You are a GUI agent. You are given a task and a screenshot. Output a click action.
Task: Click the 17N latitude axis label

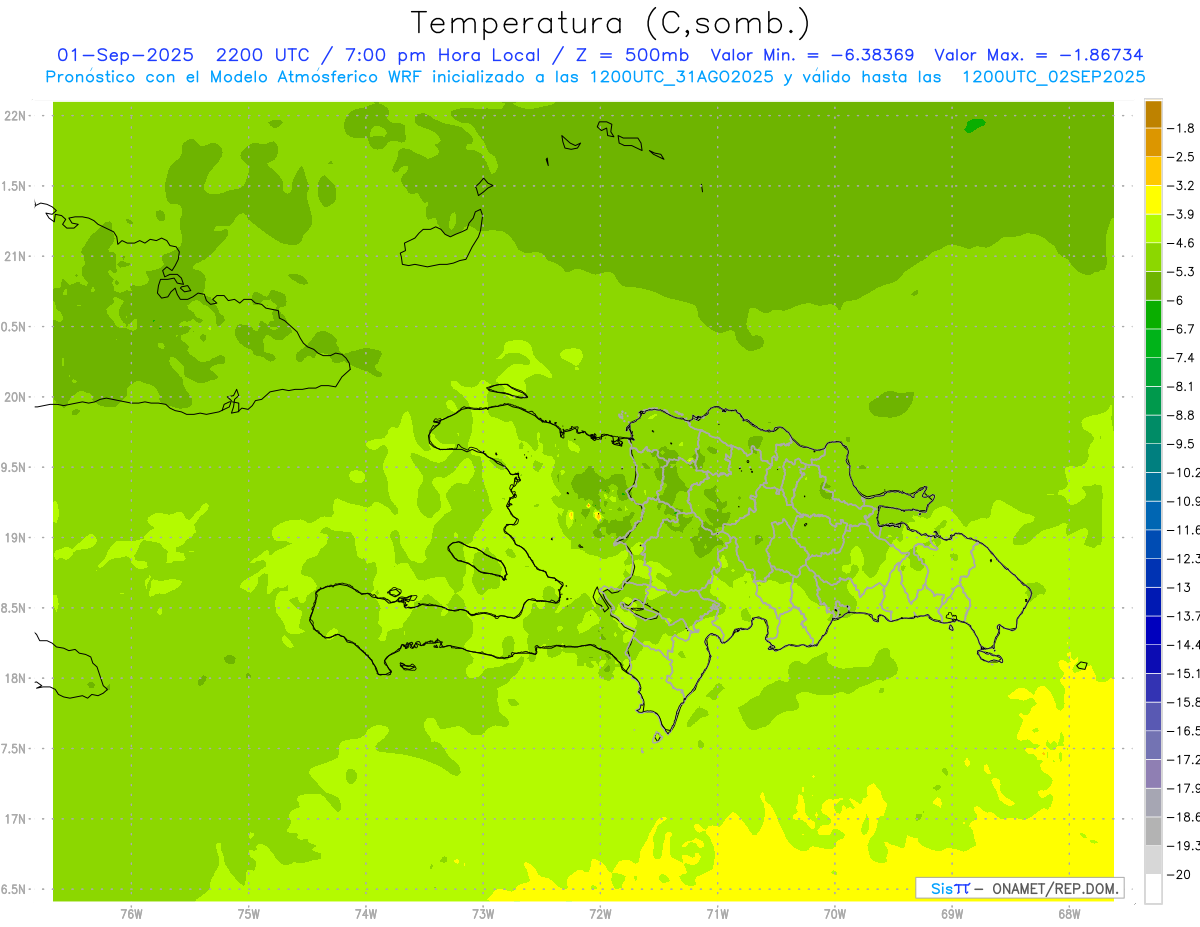coord(15,819)
